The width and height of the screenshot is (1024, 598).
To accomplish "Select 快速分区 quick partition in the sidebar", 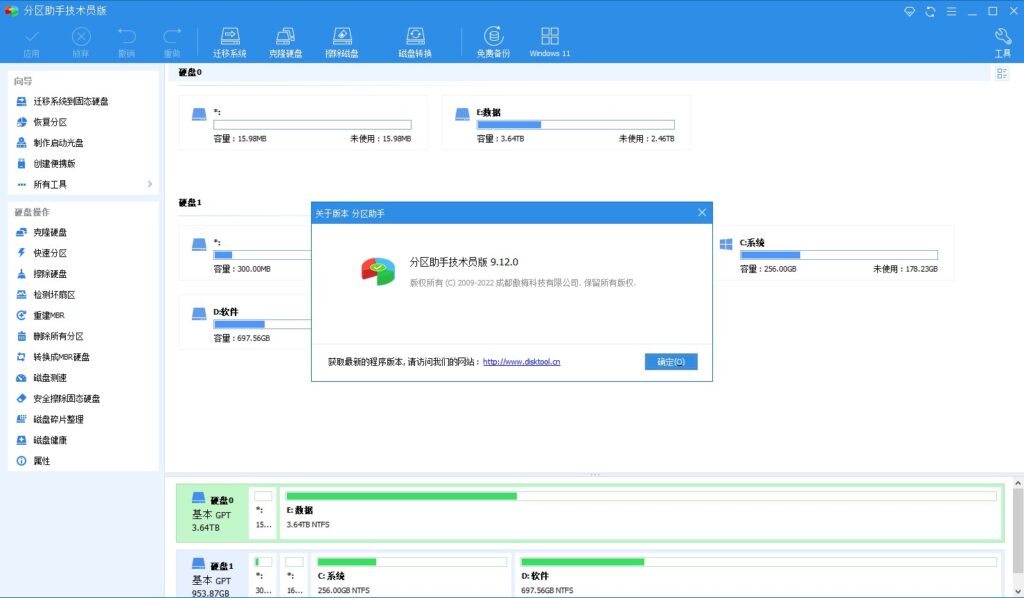I will point(52,252).
